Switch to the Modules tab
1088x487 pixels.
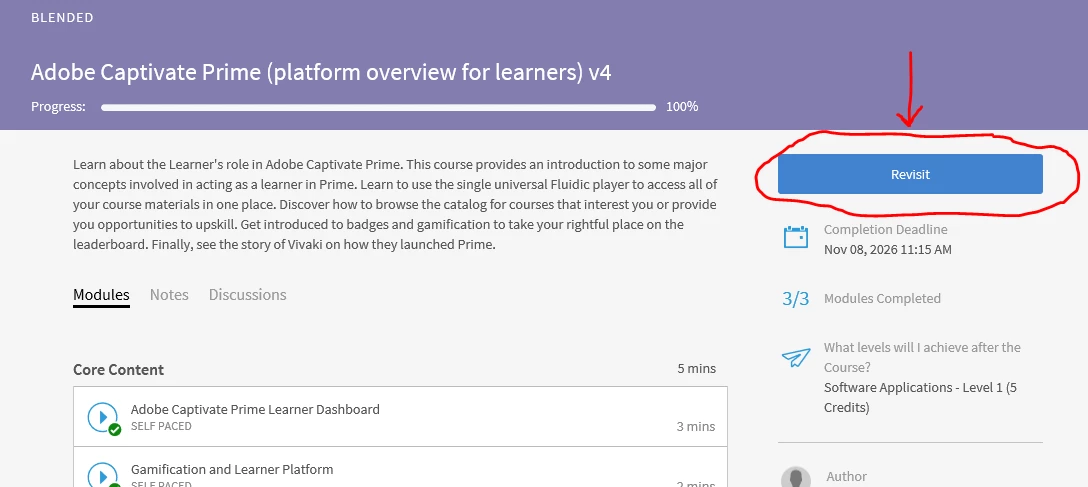pos(101,295)
